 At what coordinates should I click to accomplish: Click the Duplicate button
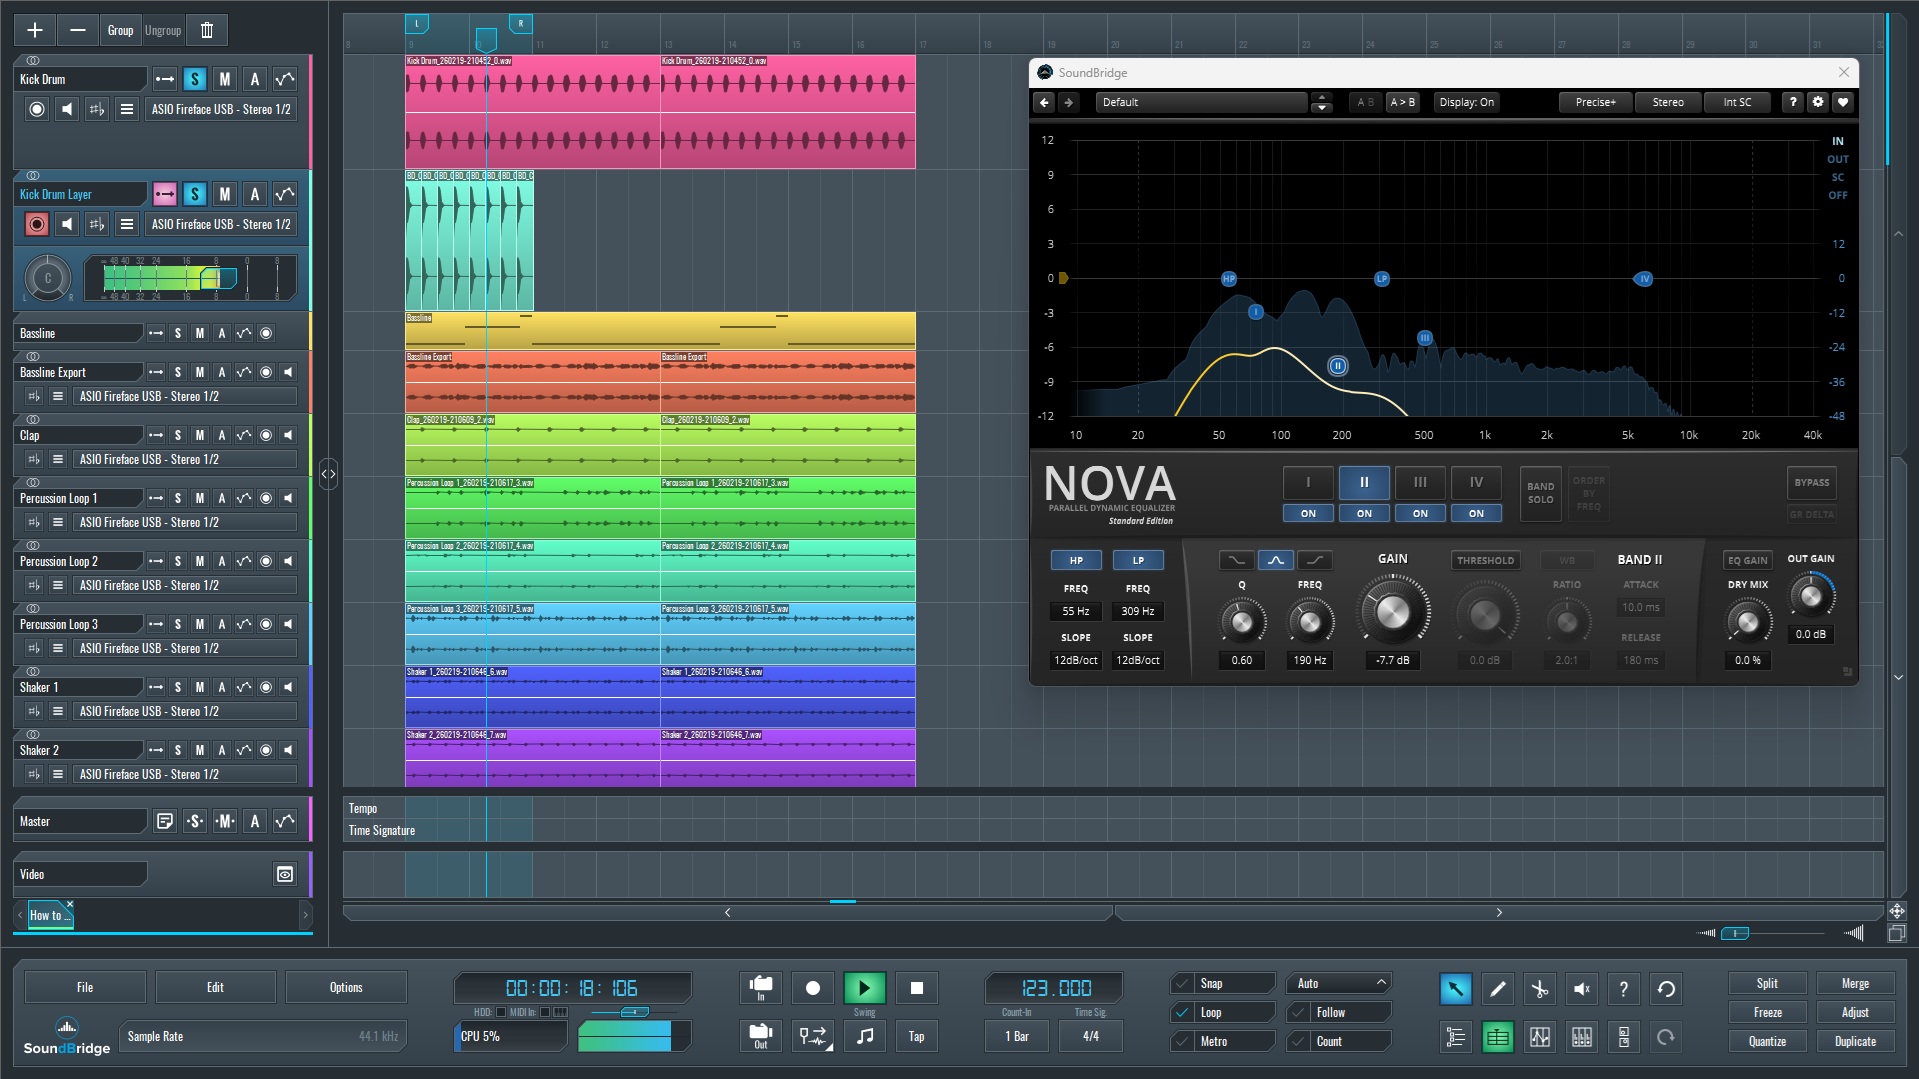point(1855,1041)
